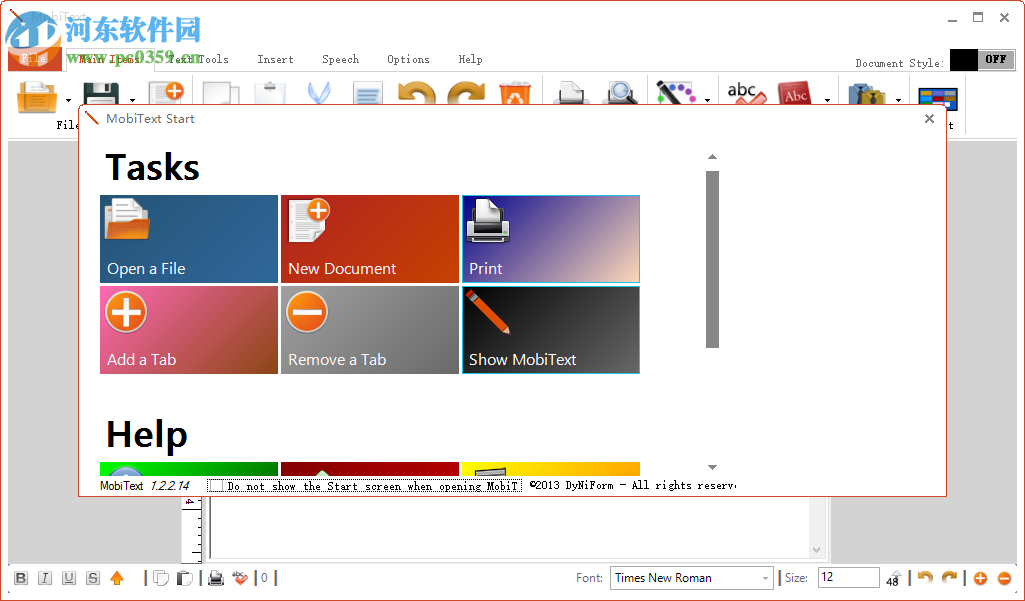The height and width of the screenshot is (601, 1025).
Task: Click the Start screen scroll down arrow
Action: (x=713, y=467)
